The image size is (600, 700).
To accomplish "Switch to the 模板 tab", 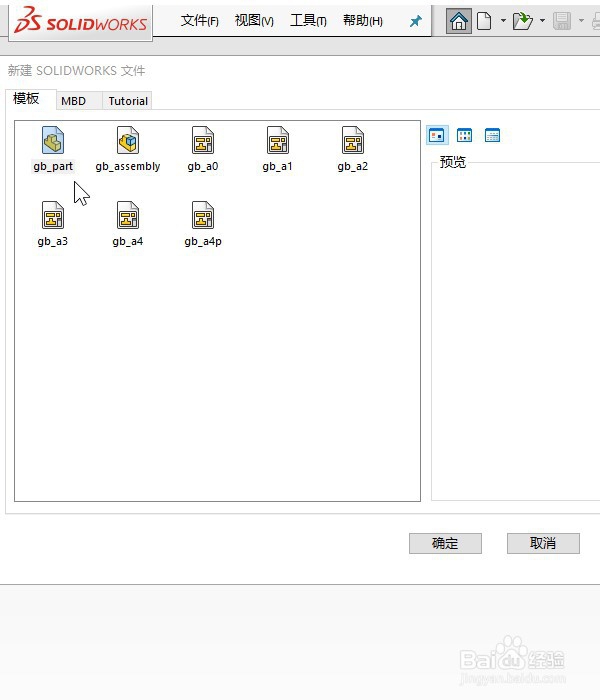I will pyautogui.click(x=31, y=99).
